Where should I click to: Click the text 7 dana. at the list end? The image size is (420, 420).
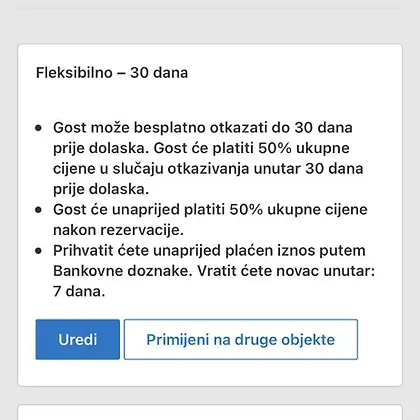tap(79, 291)
